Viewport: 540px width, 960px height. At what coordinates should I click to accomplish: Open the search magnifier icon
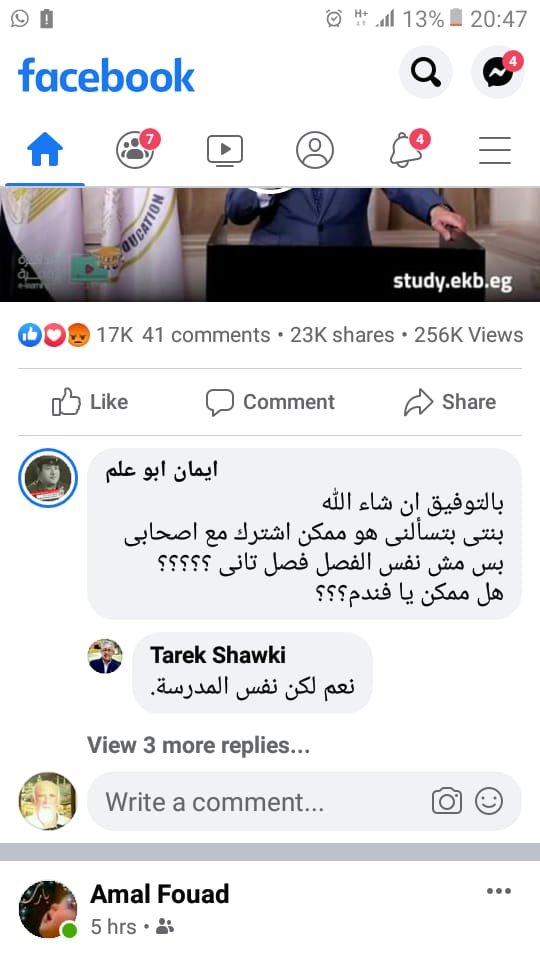(426, 73)
